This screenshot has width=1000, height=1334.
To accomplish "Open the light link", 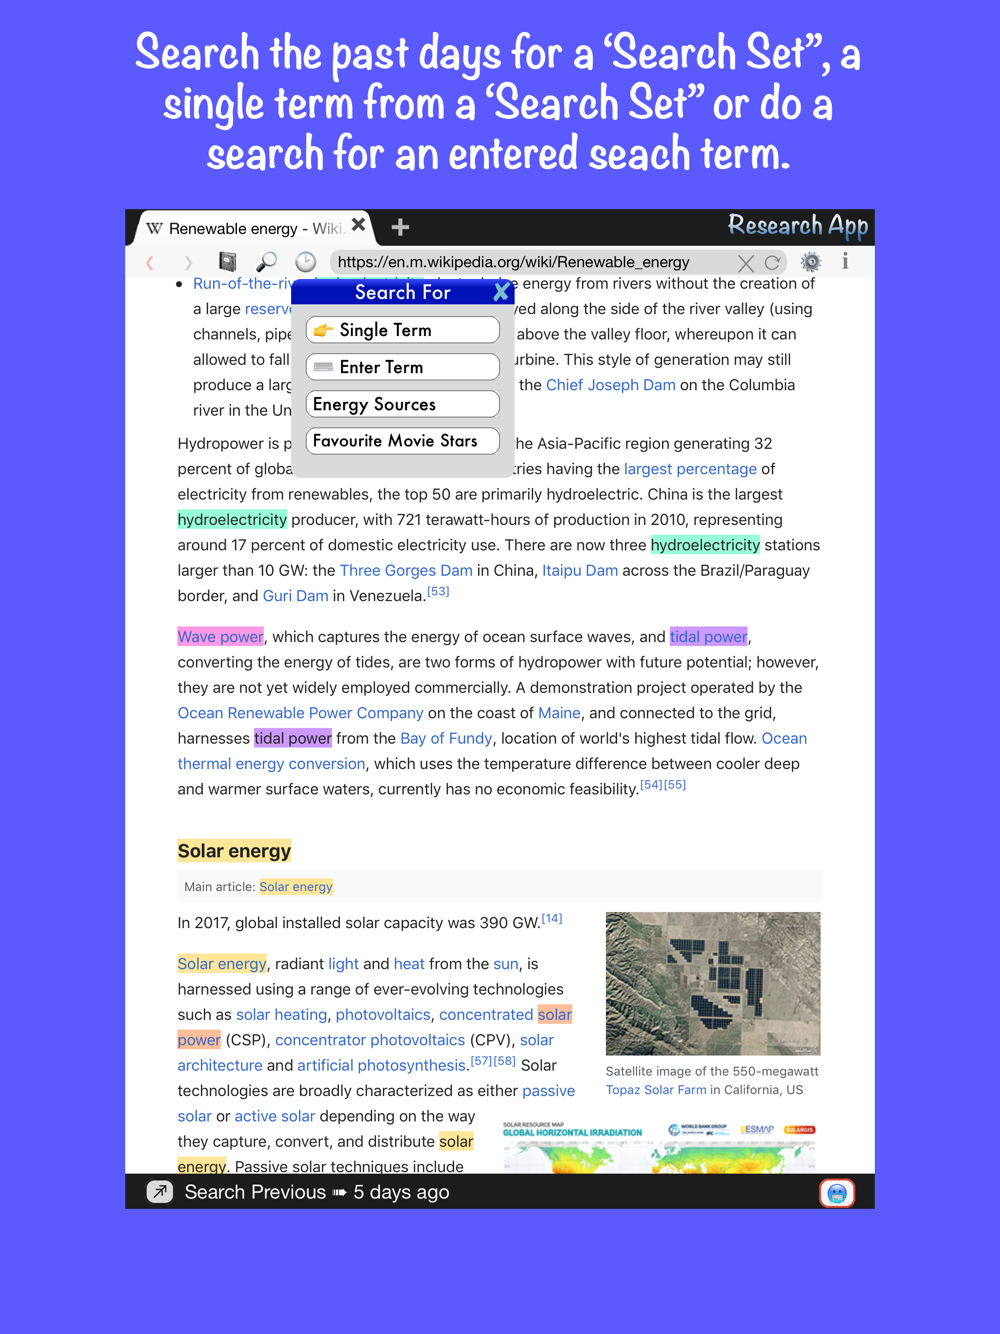I will [343, 964].
